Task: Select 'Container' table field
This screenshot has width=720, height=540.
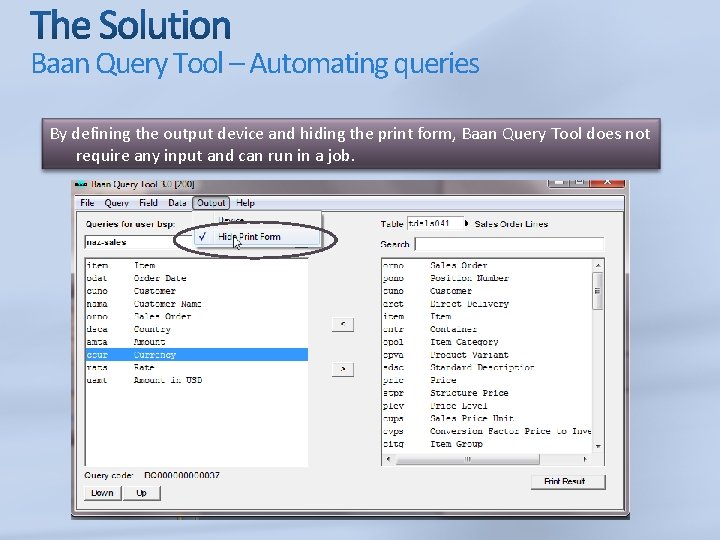Action: 487,329
